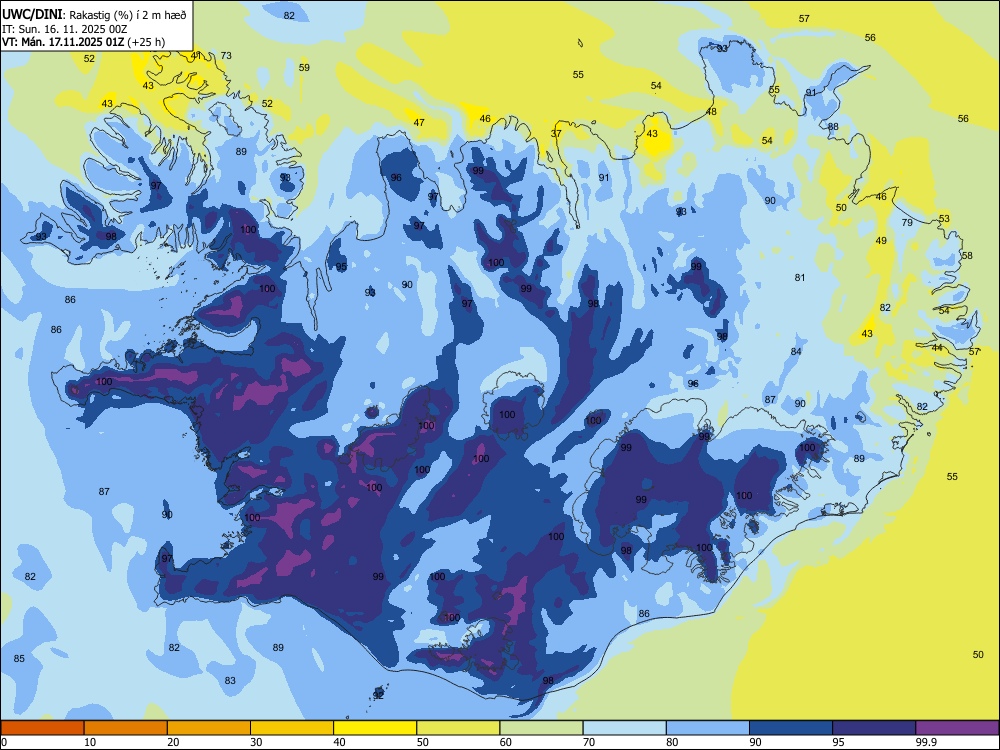Click the 50–60 yellow-green legend swatch
1000x750 pixels.
coord(458,728)
